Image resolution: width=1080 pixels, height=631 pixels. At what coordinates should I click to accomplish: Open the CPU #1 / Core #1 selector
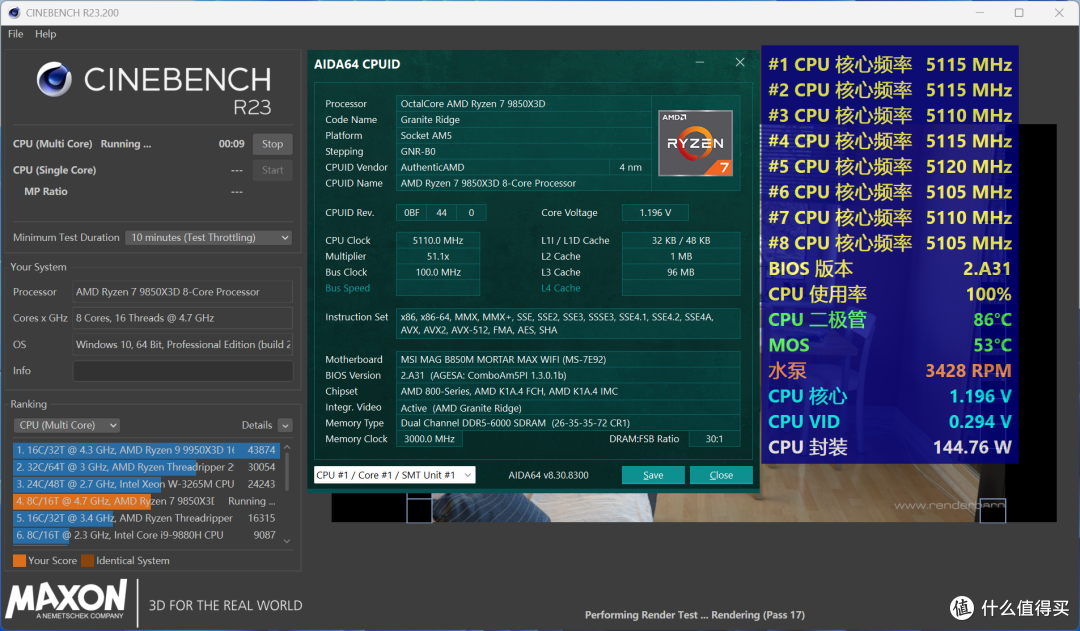[x=395, y=475]
